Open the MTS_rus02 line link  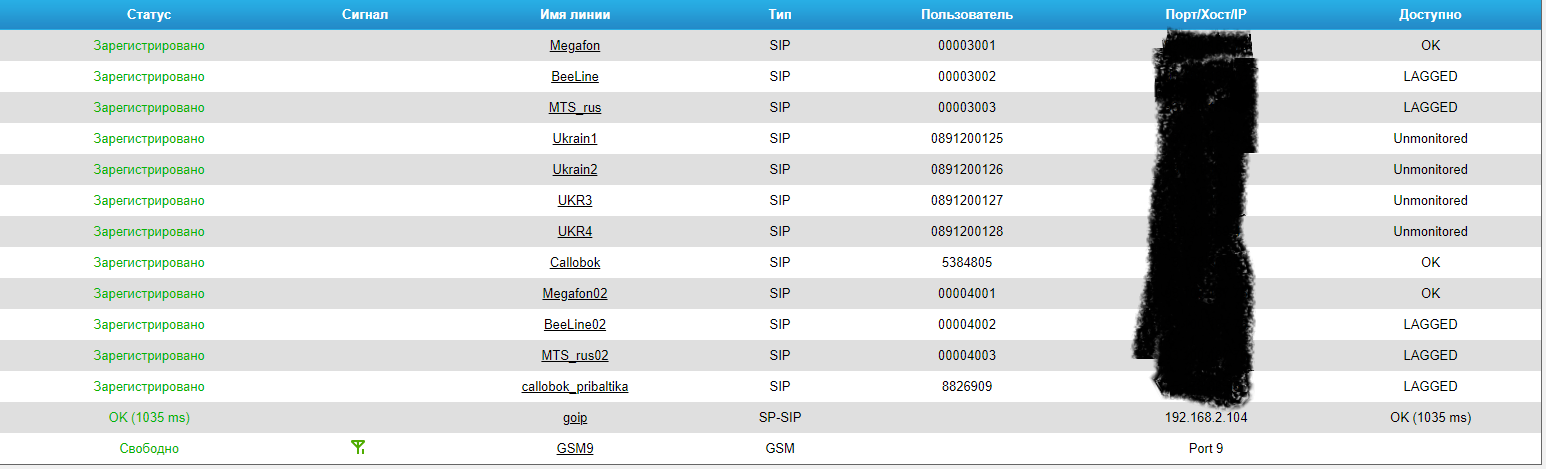575,355
